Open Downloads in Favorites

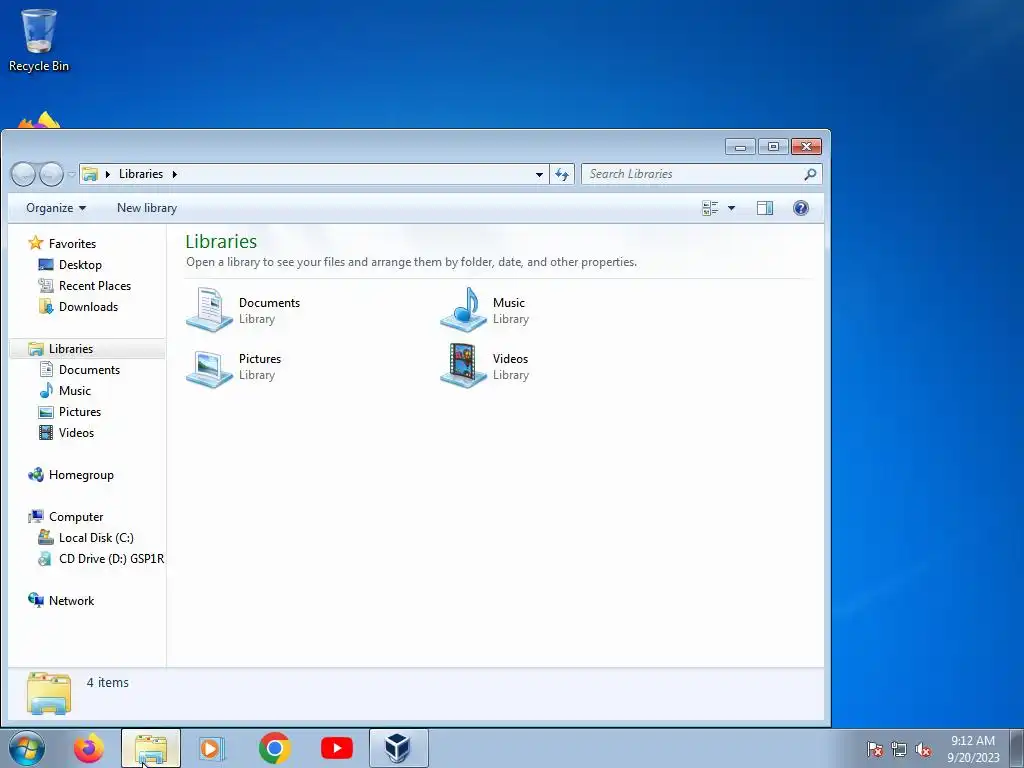[x=88, y=306]
